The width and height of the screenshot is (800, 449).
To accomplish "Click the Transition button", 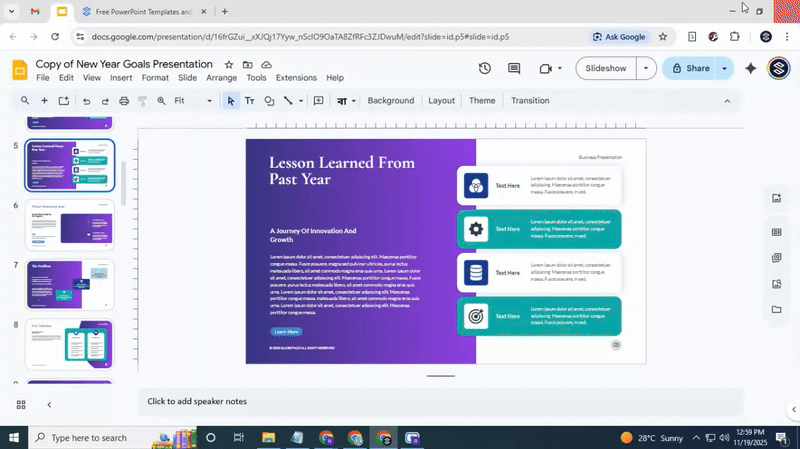I will [530, 101].
